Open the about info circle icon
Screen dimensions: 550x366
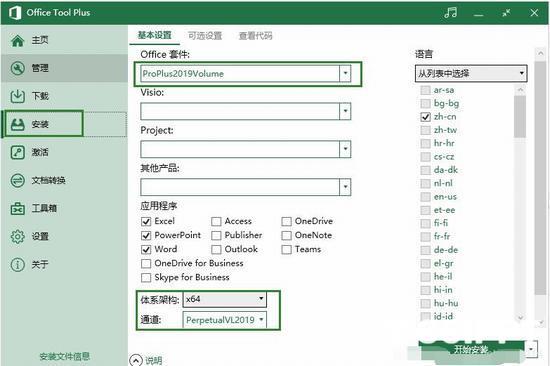pos(18,265)
